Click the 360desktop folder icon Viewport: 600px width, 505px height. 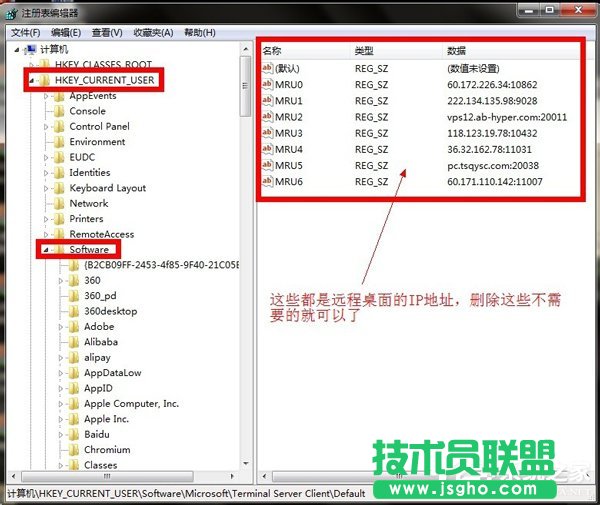click(x=74, y=311)
